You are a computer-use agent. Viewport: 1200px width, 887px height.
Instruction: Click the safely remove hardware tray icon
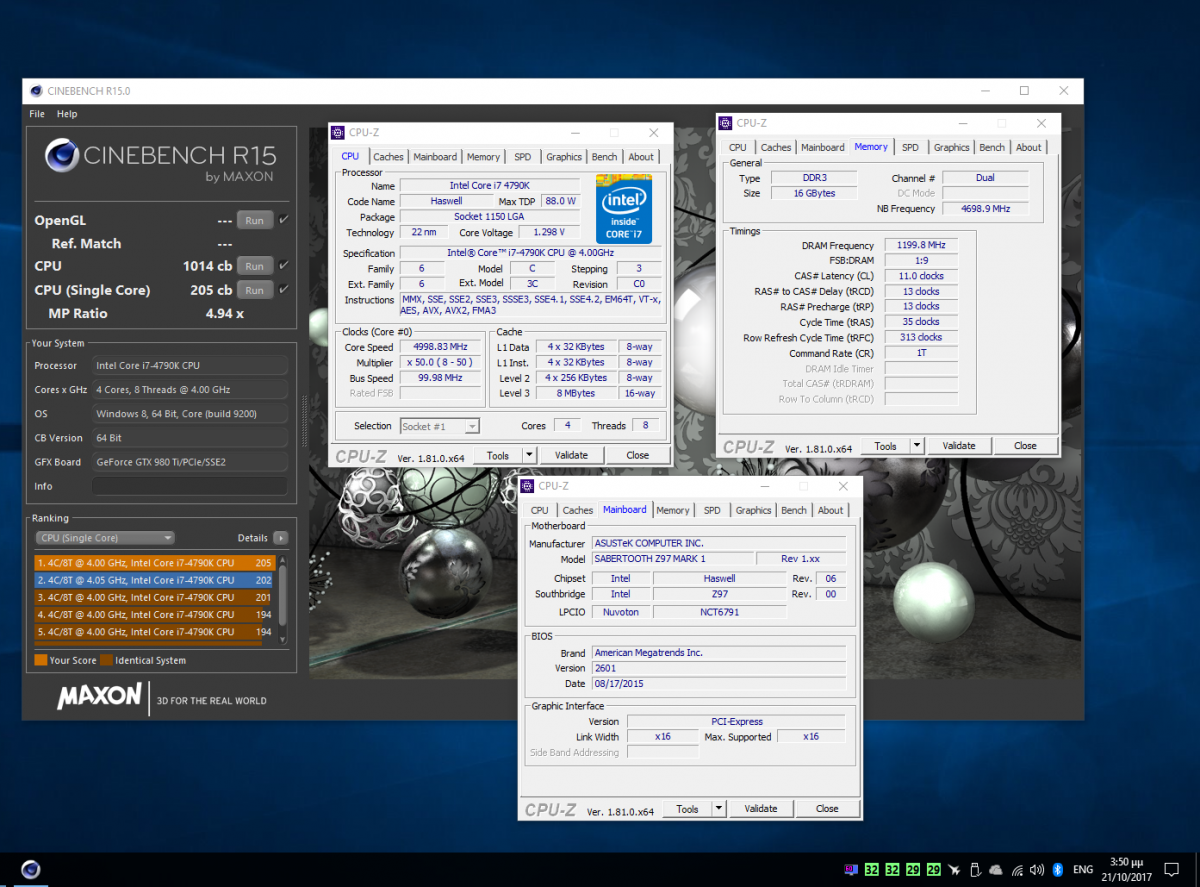tap(976, 869)
